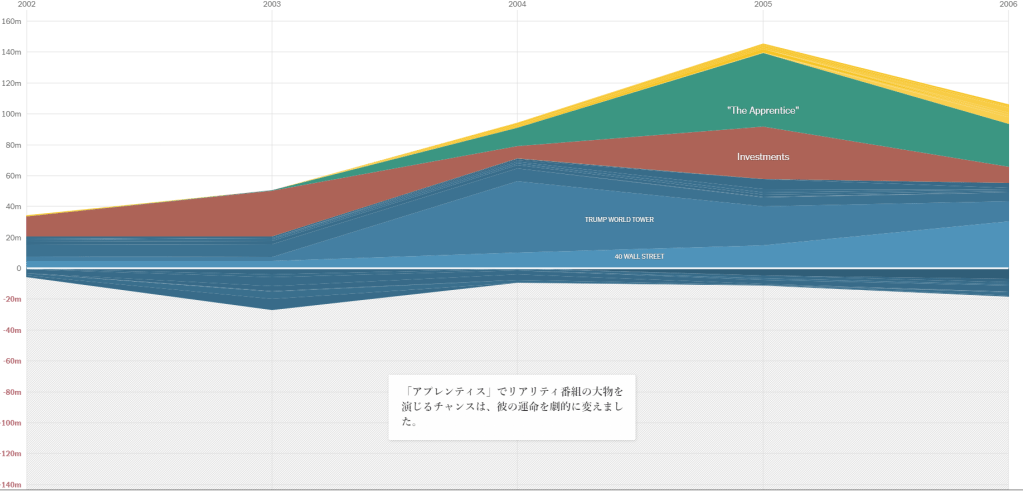Select the Investments label in red area
Screen dimensions: 1023x493
763,157
